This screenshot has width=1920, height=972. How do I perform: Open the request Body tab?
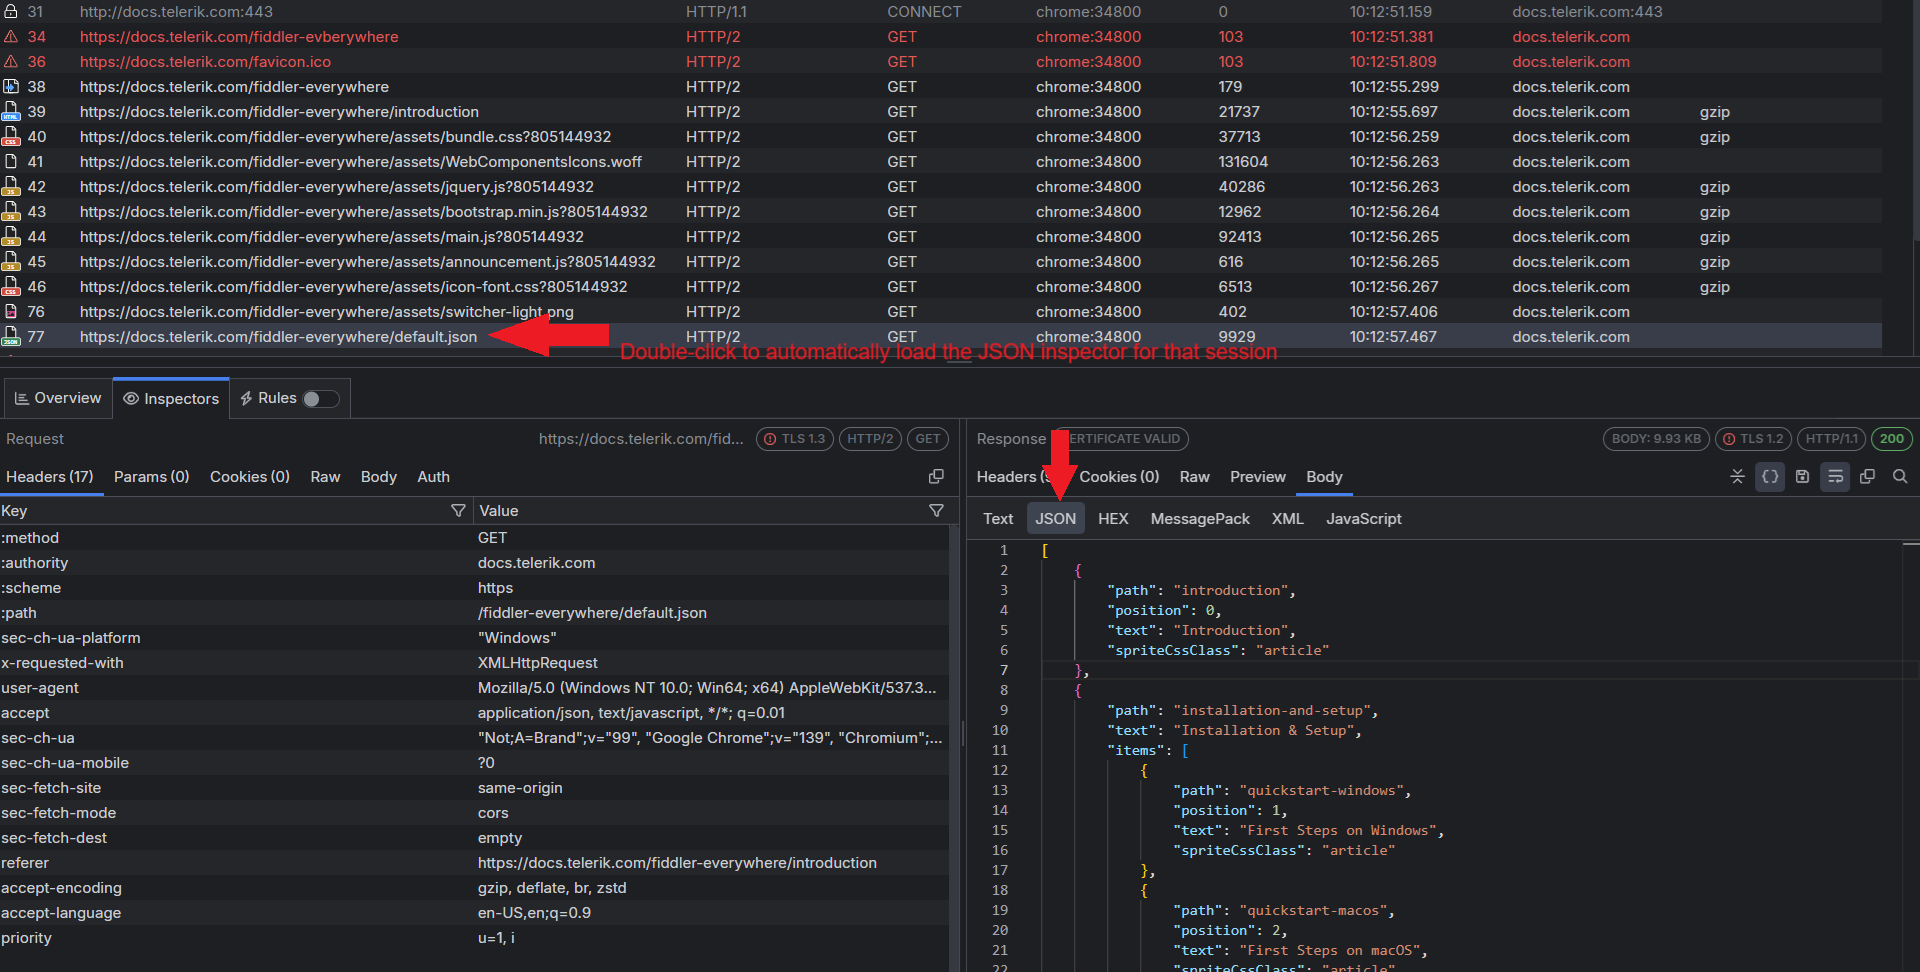coord(379,477)
